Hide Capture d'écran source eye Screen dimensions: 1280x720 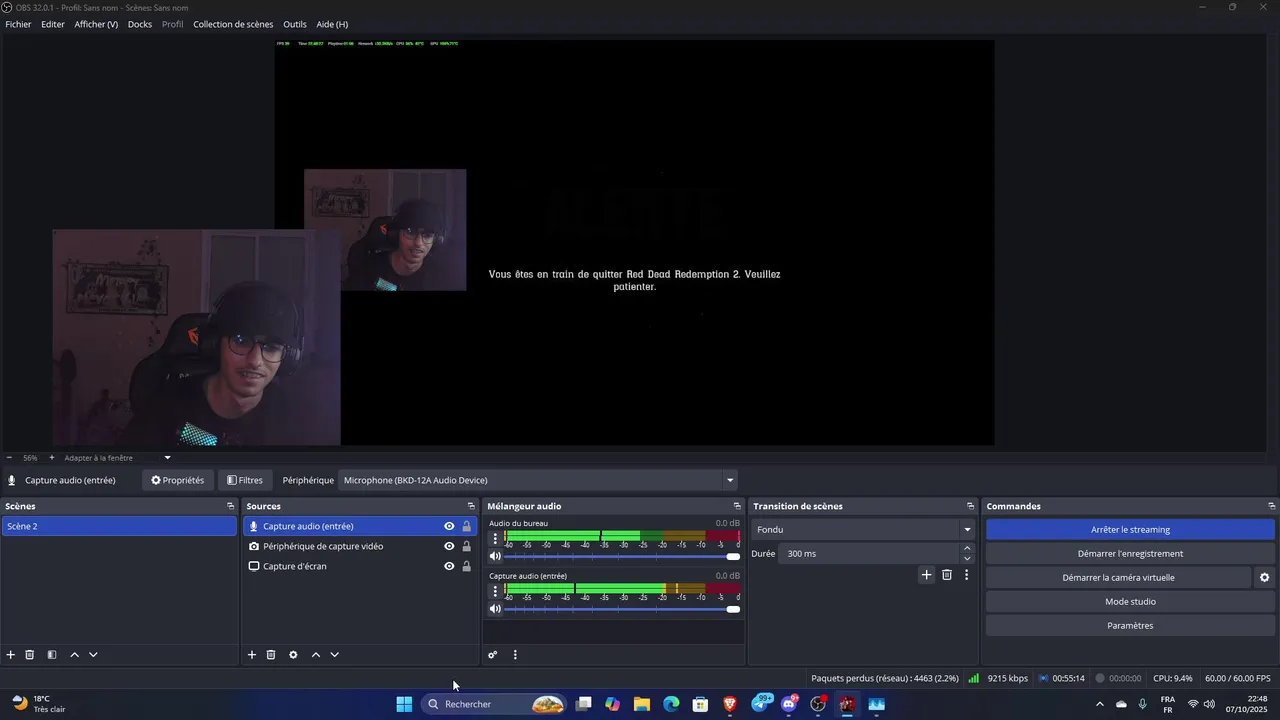click(449, 566)
